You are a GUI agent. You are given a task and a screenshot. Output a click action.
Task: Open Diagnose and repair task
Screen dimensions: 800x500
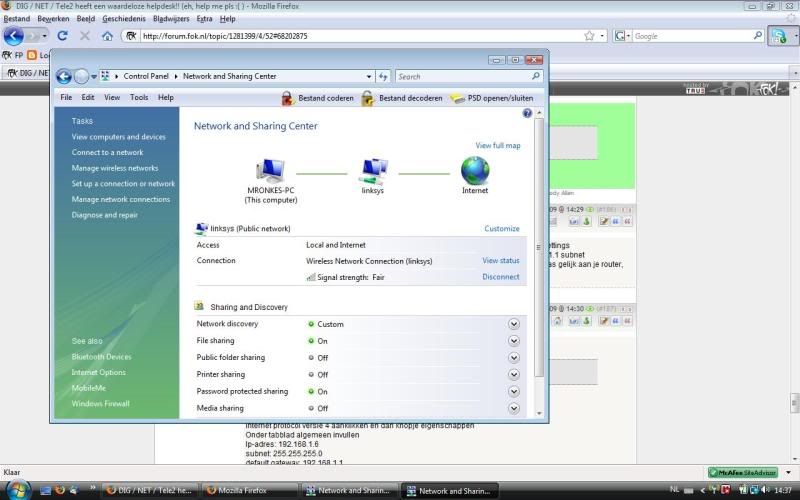(105, 215)
